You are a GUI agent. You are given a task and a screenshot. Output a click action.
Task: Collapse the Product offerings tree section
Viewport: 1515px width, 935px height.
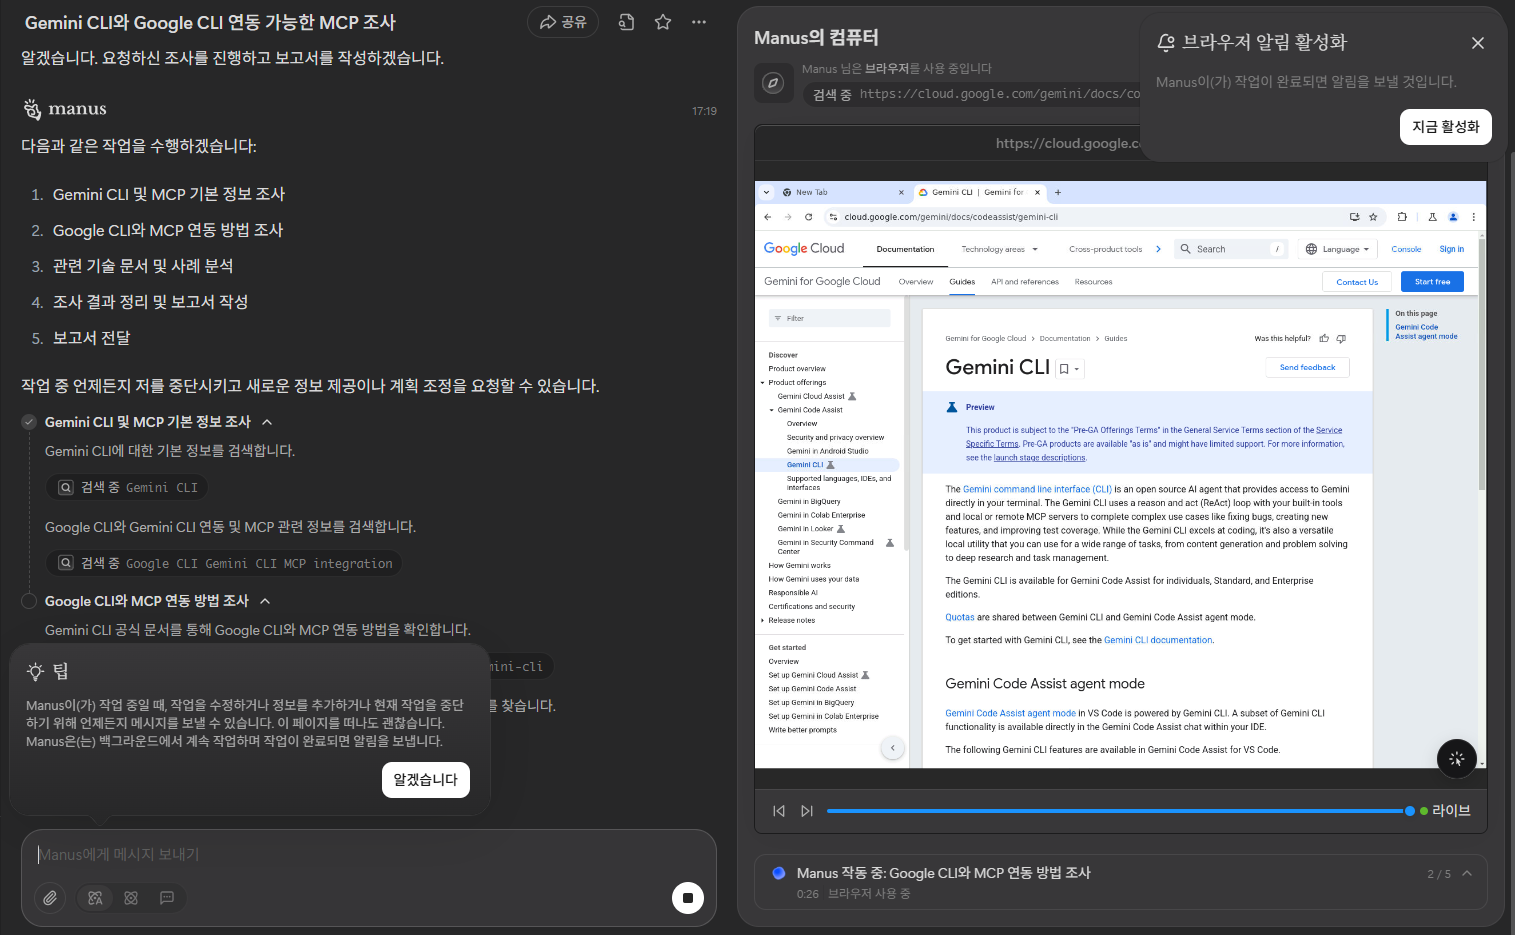coord(762,382)
